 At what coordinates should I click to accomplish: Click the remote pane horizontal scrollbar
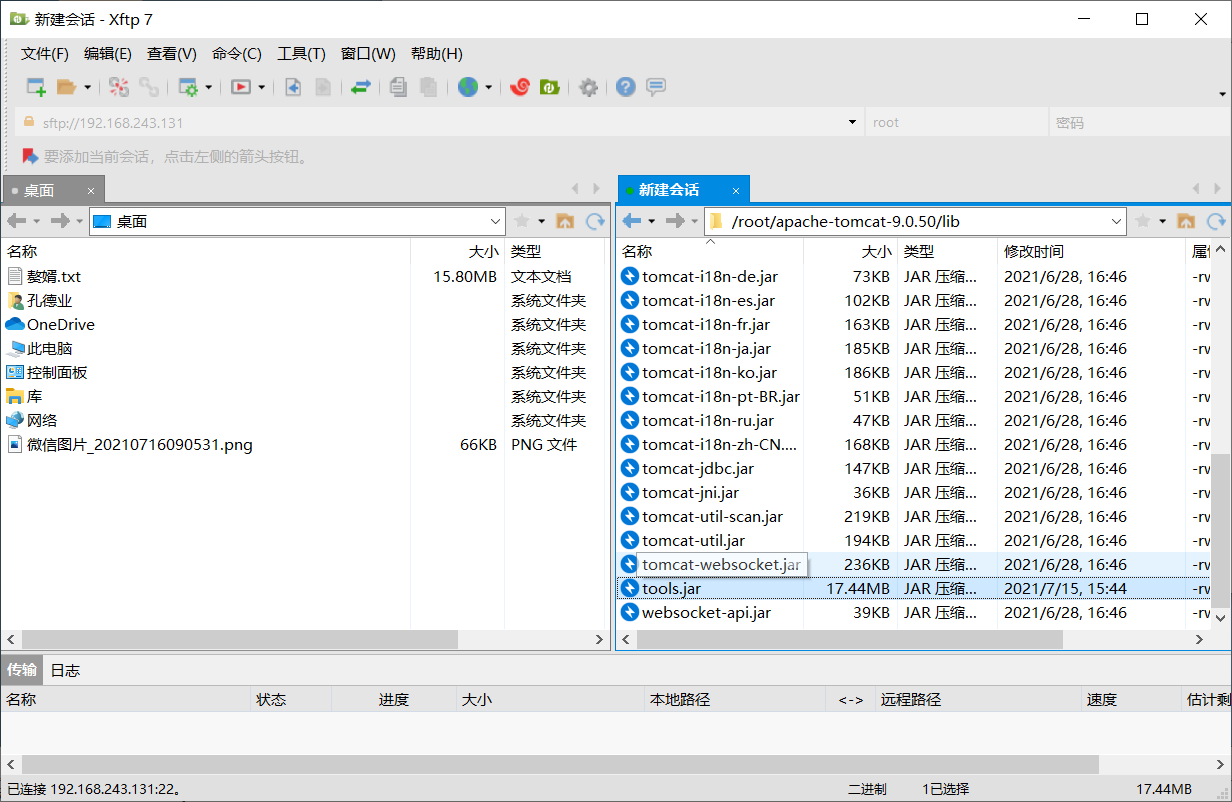[x=849, y=639]
